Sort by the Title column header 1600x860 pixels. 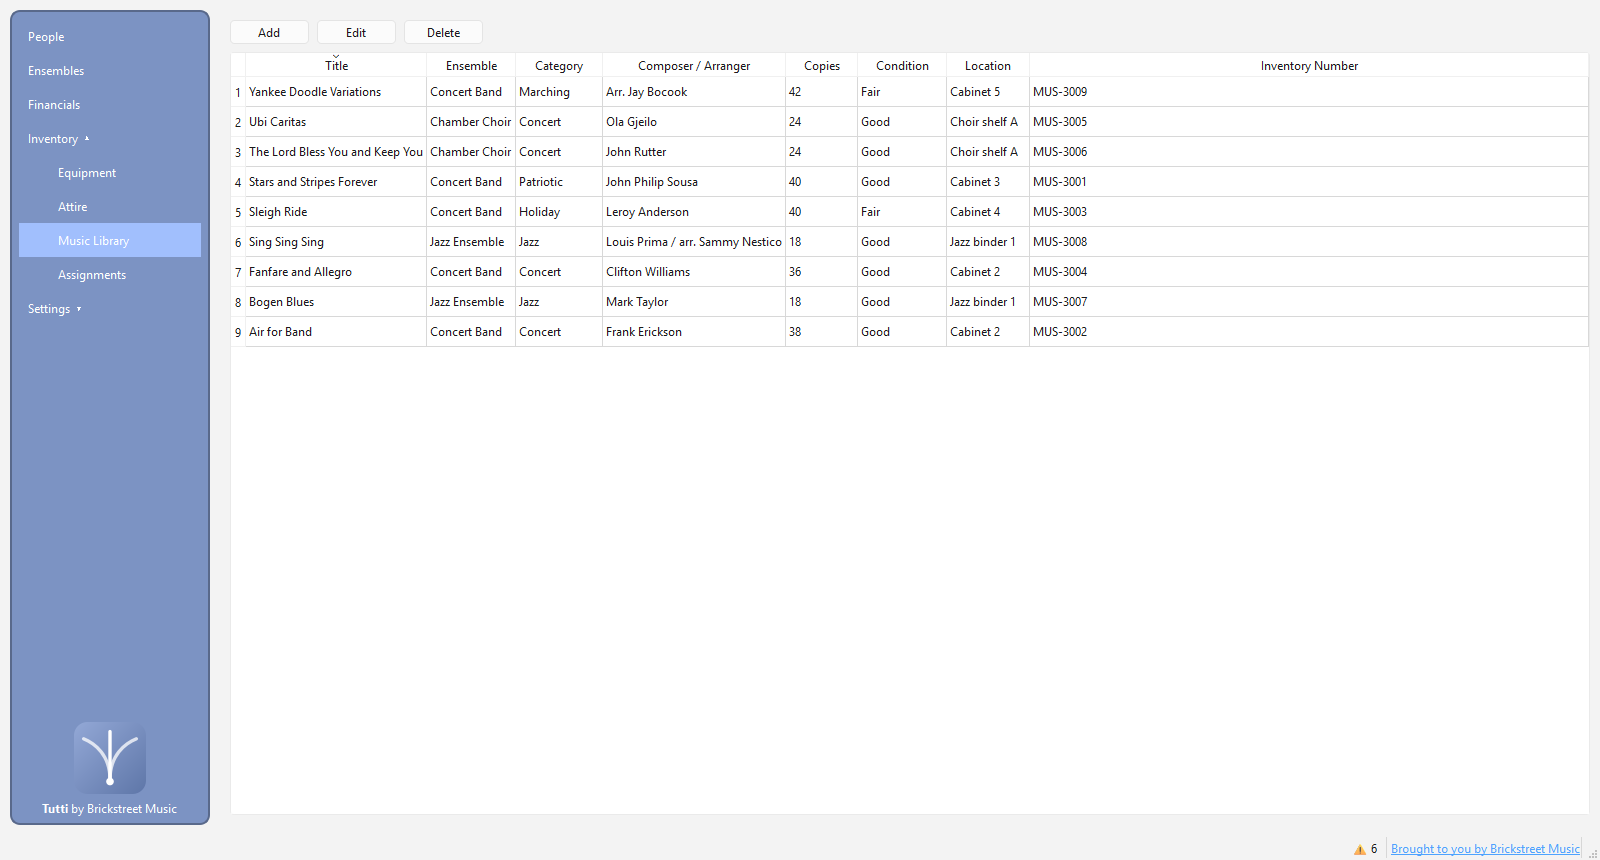[x=336, y=65]
